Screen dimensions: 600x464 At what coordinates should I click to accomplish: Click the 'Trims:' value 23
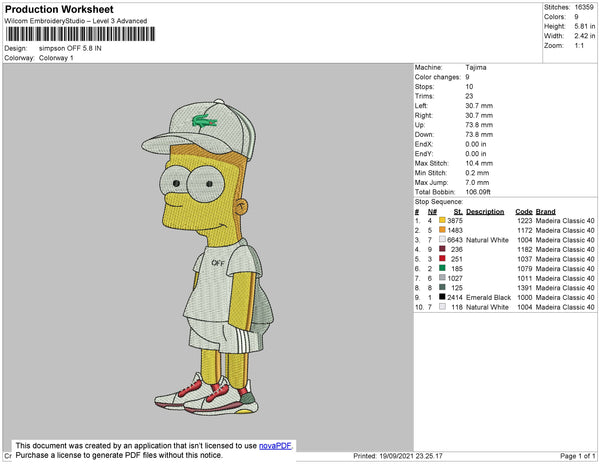coord(469,96)
